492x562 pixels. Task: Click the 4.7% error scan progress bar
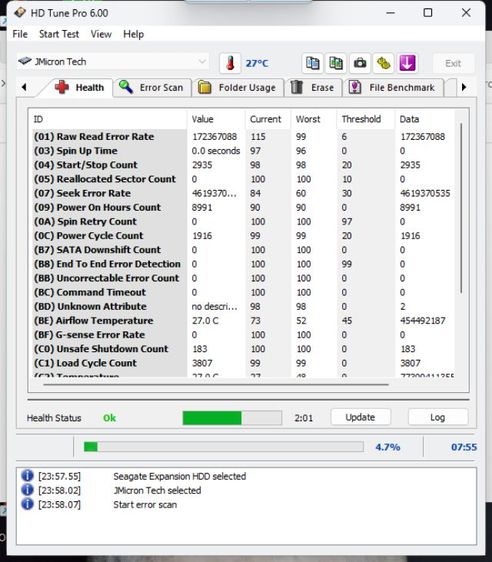[x=224, y=447]
